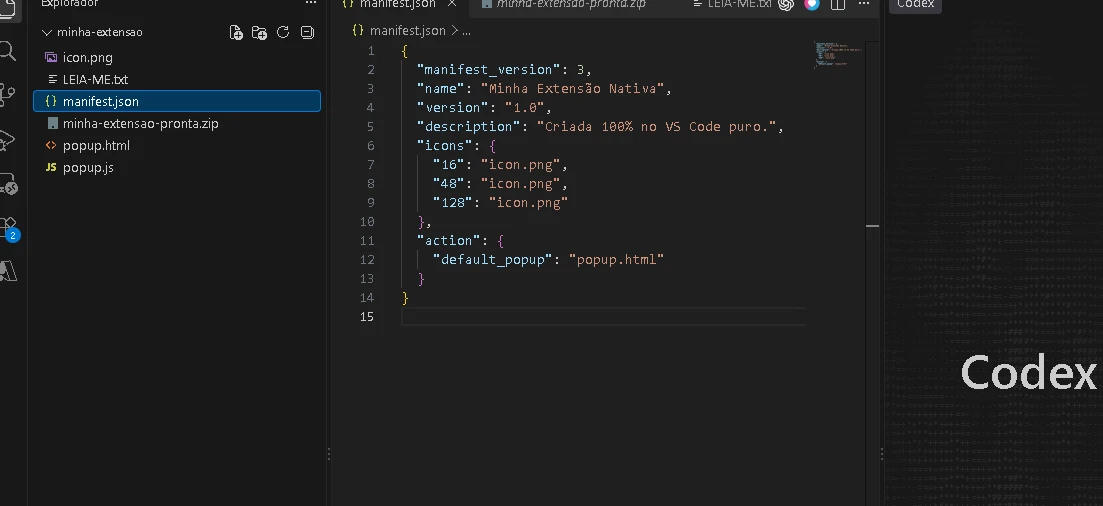Screen dimensions: 1103x506
Task: Open the Extensions view with badge 2
Action: 8,229
